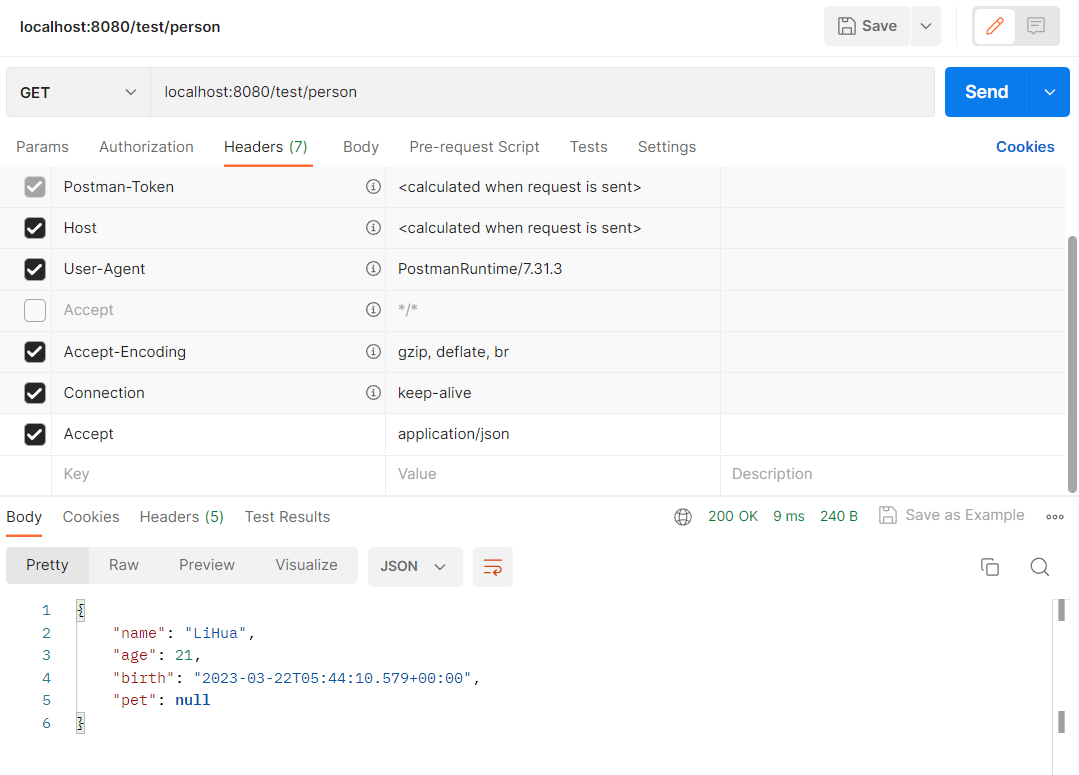Click the new header Description field
The image size is (1079, 775).
pyautogui.click(x=893, y=474)
